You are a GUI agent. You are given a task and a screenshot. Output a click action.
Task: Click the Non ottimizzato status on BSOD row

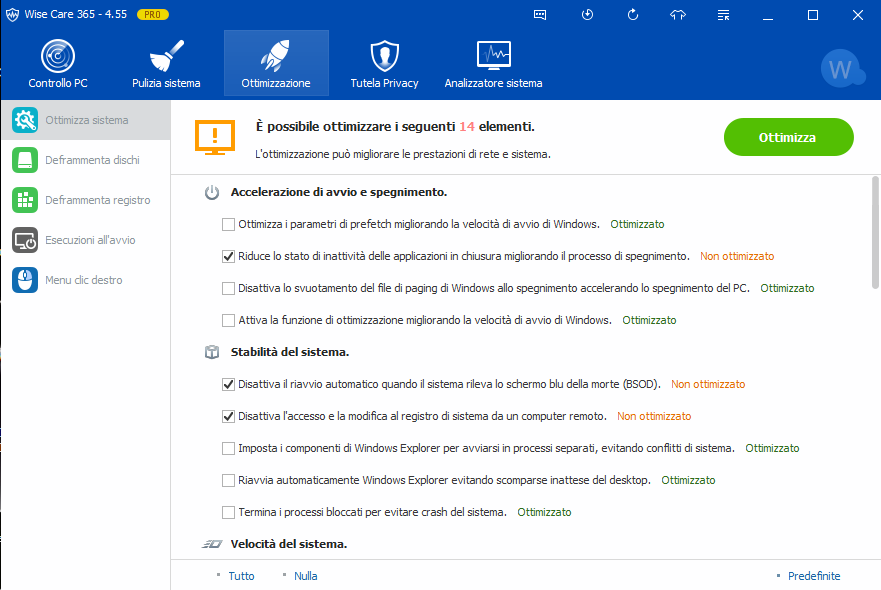[708, 384]
